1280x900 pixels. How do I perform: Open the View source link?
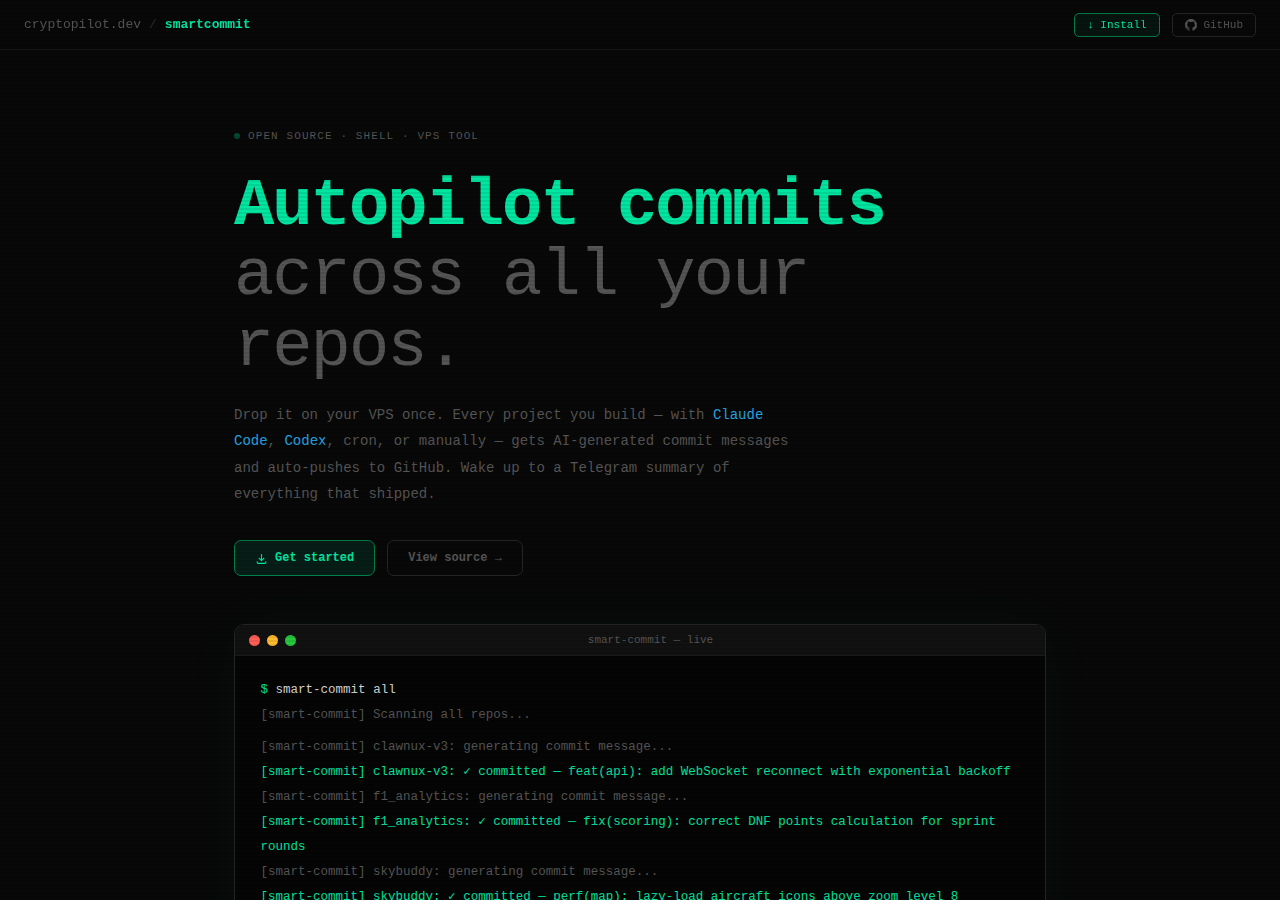pos(454,557)
